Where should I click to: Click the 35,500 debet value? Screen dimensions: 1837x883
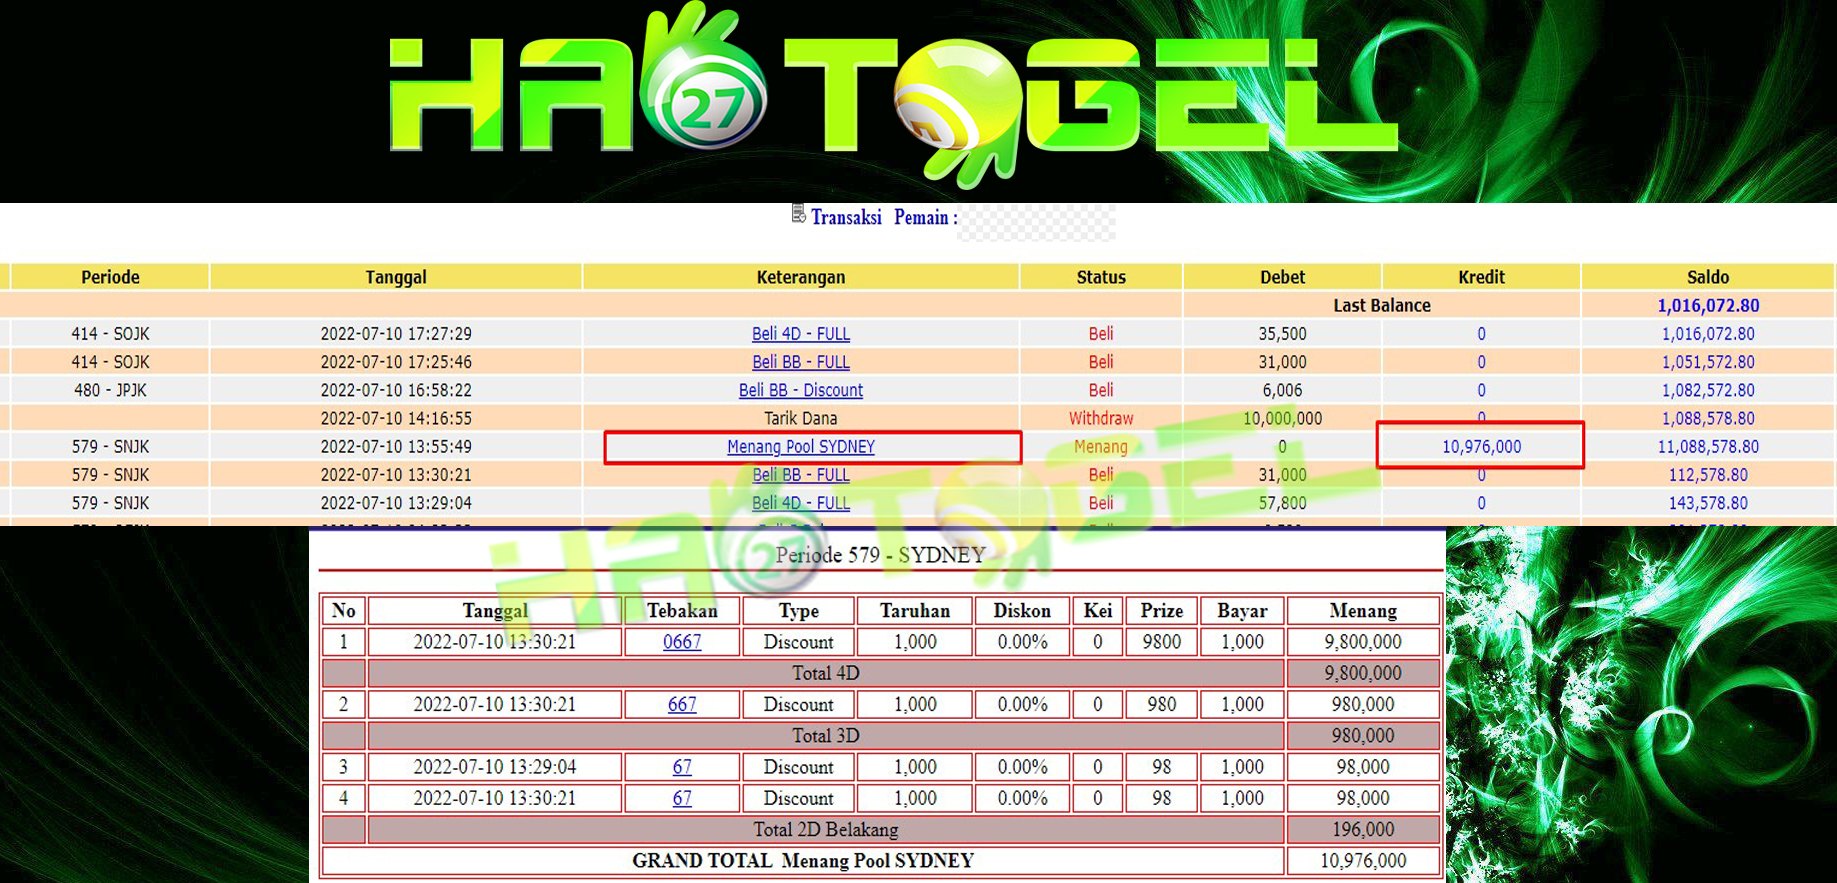click(1282, 334)
